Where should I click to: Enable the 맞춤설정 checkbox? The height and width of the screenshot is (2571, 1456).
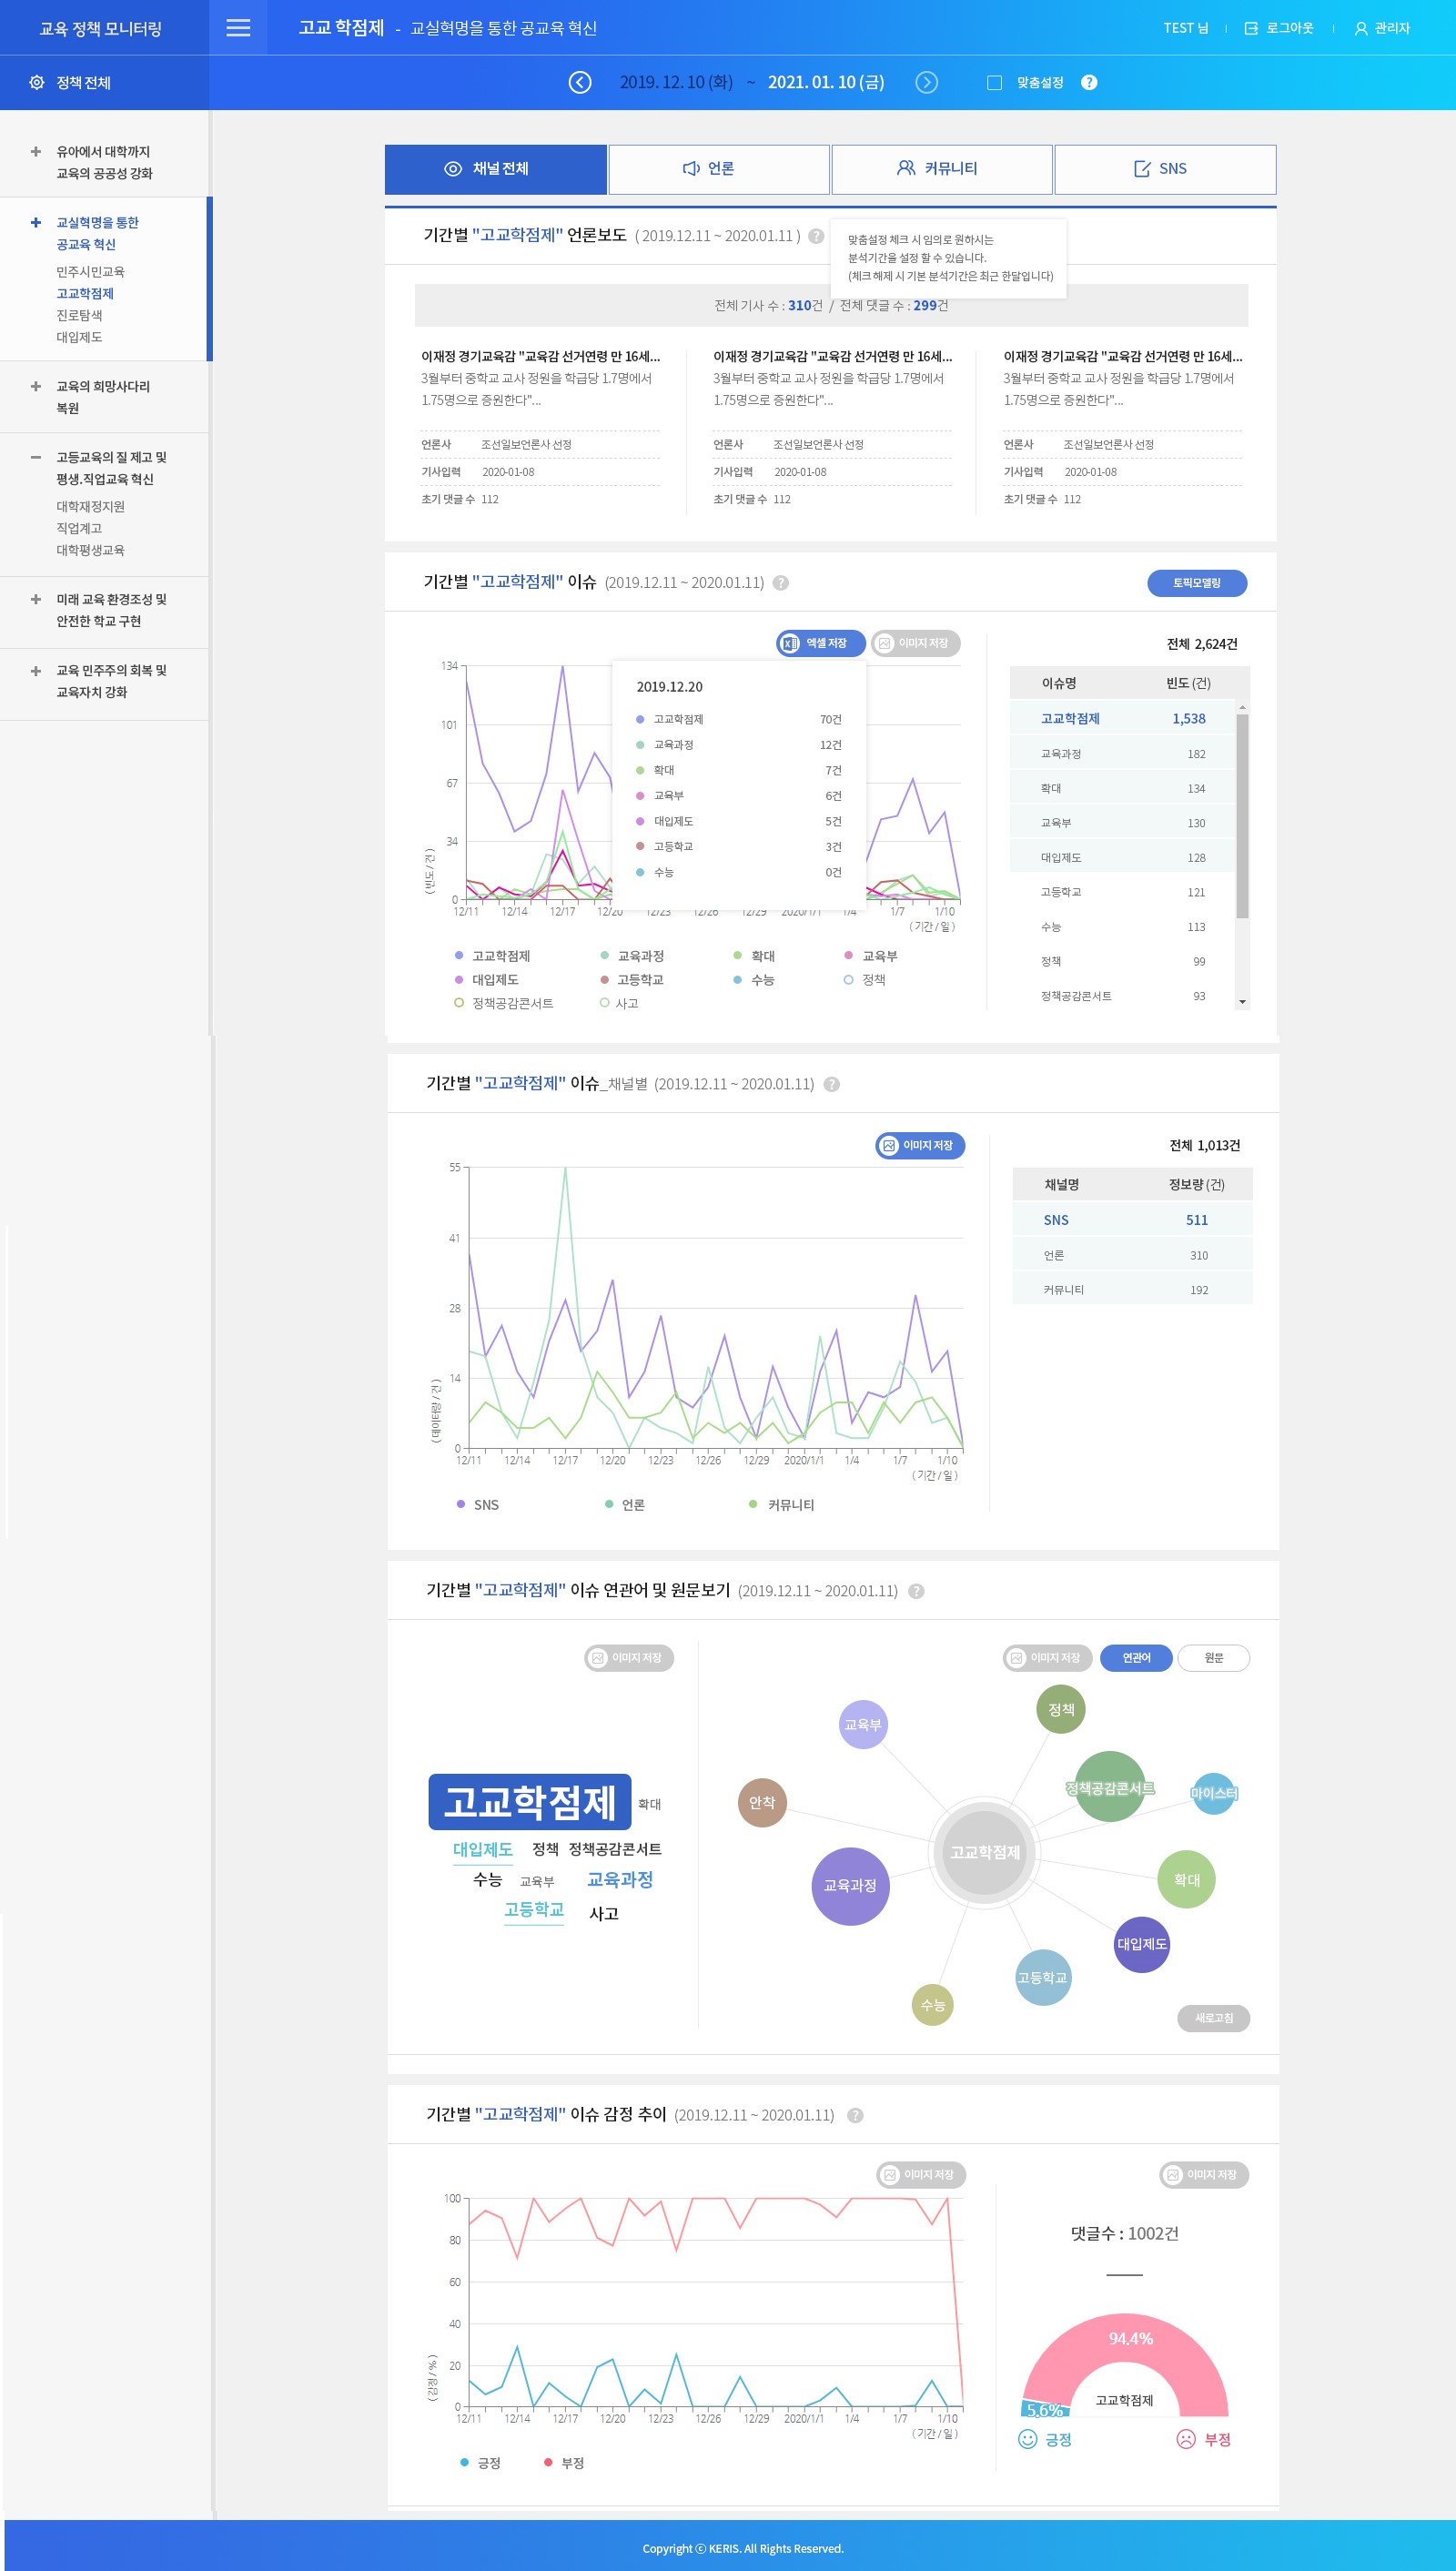coord(994,82)
